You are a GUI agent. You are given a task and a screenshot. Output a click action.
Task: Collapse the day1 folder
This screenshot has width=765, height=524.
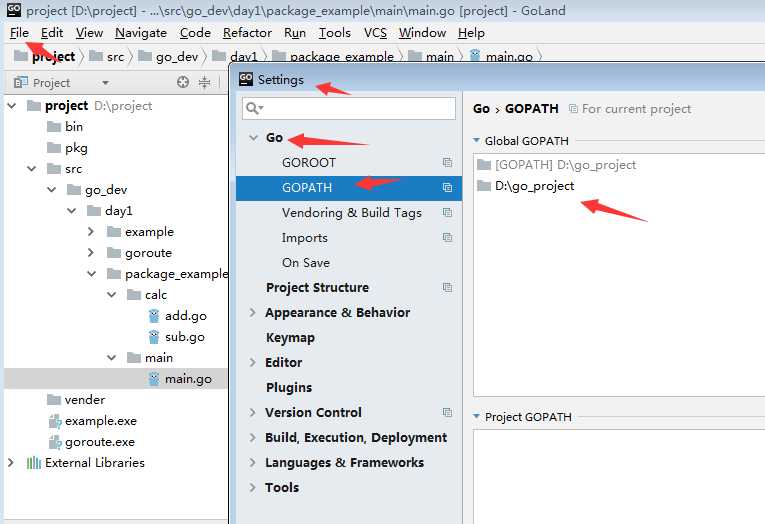72,211
